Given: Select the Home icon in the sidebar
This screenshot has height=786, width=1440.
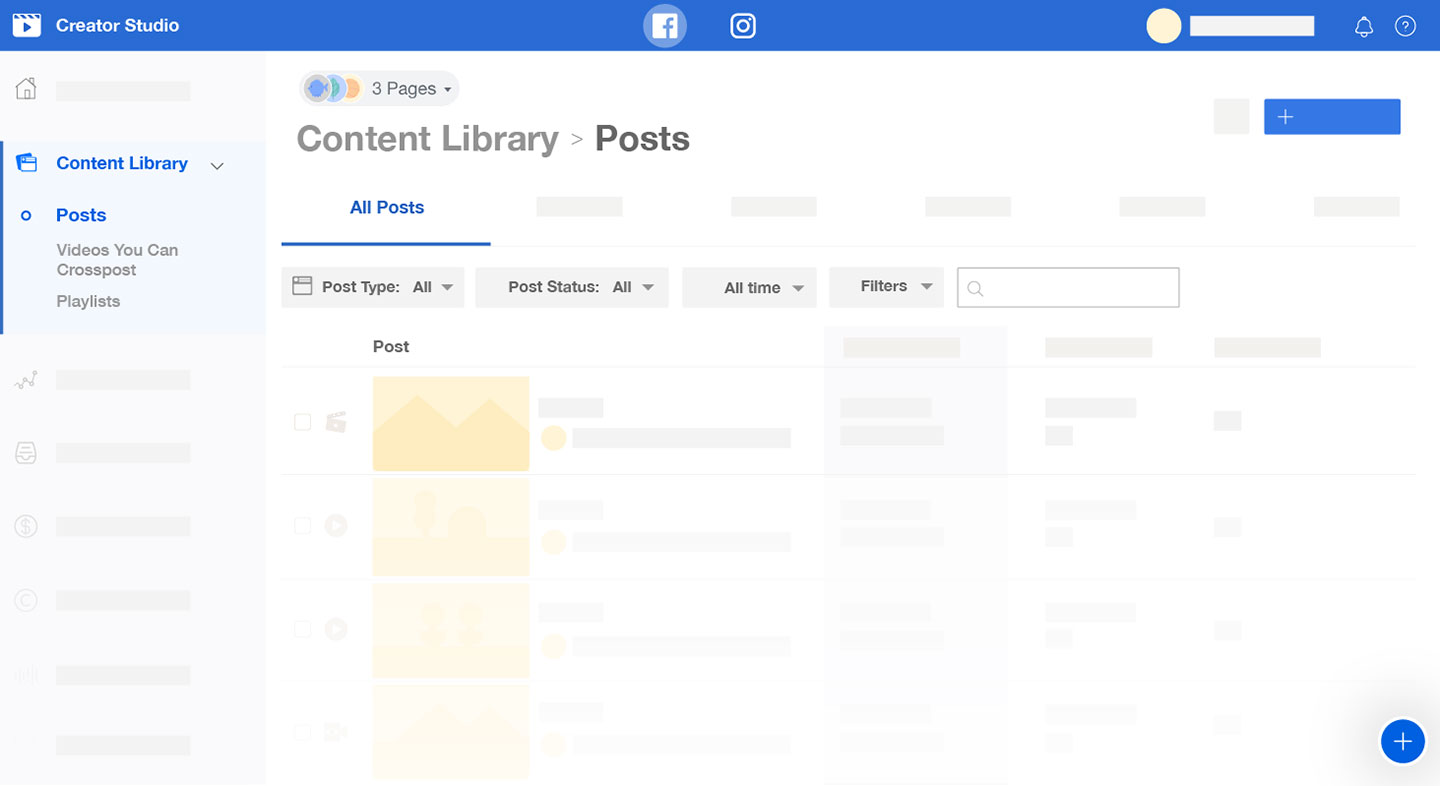Looking at the screenshot, I should 25,88.
